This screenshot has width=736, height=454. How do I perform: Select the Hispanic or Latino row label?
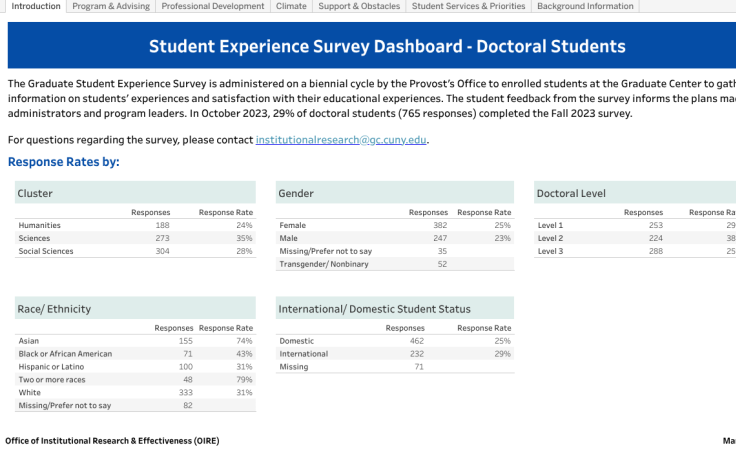point(54,366)
